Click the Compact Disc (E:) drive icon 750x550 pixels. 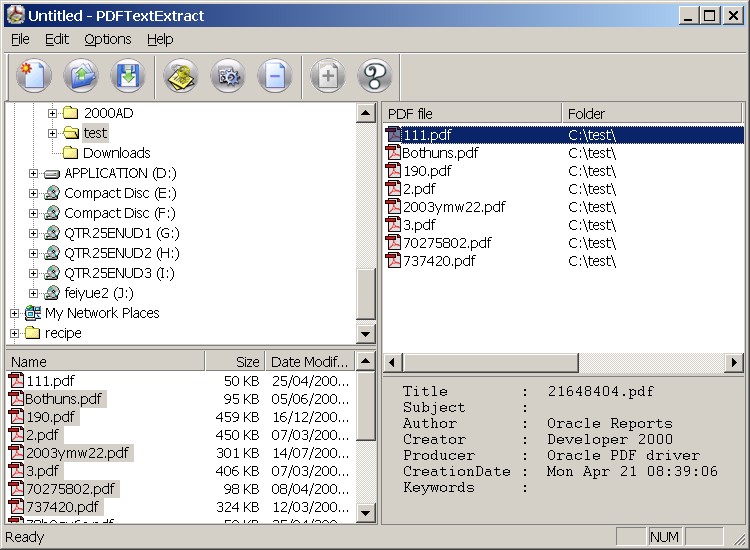(52, 193)
